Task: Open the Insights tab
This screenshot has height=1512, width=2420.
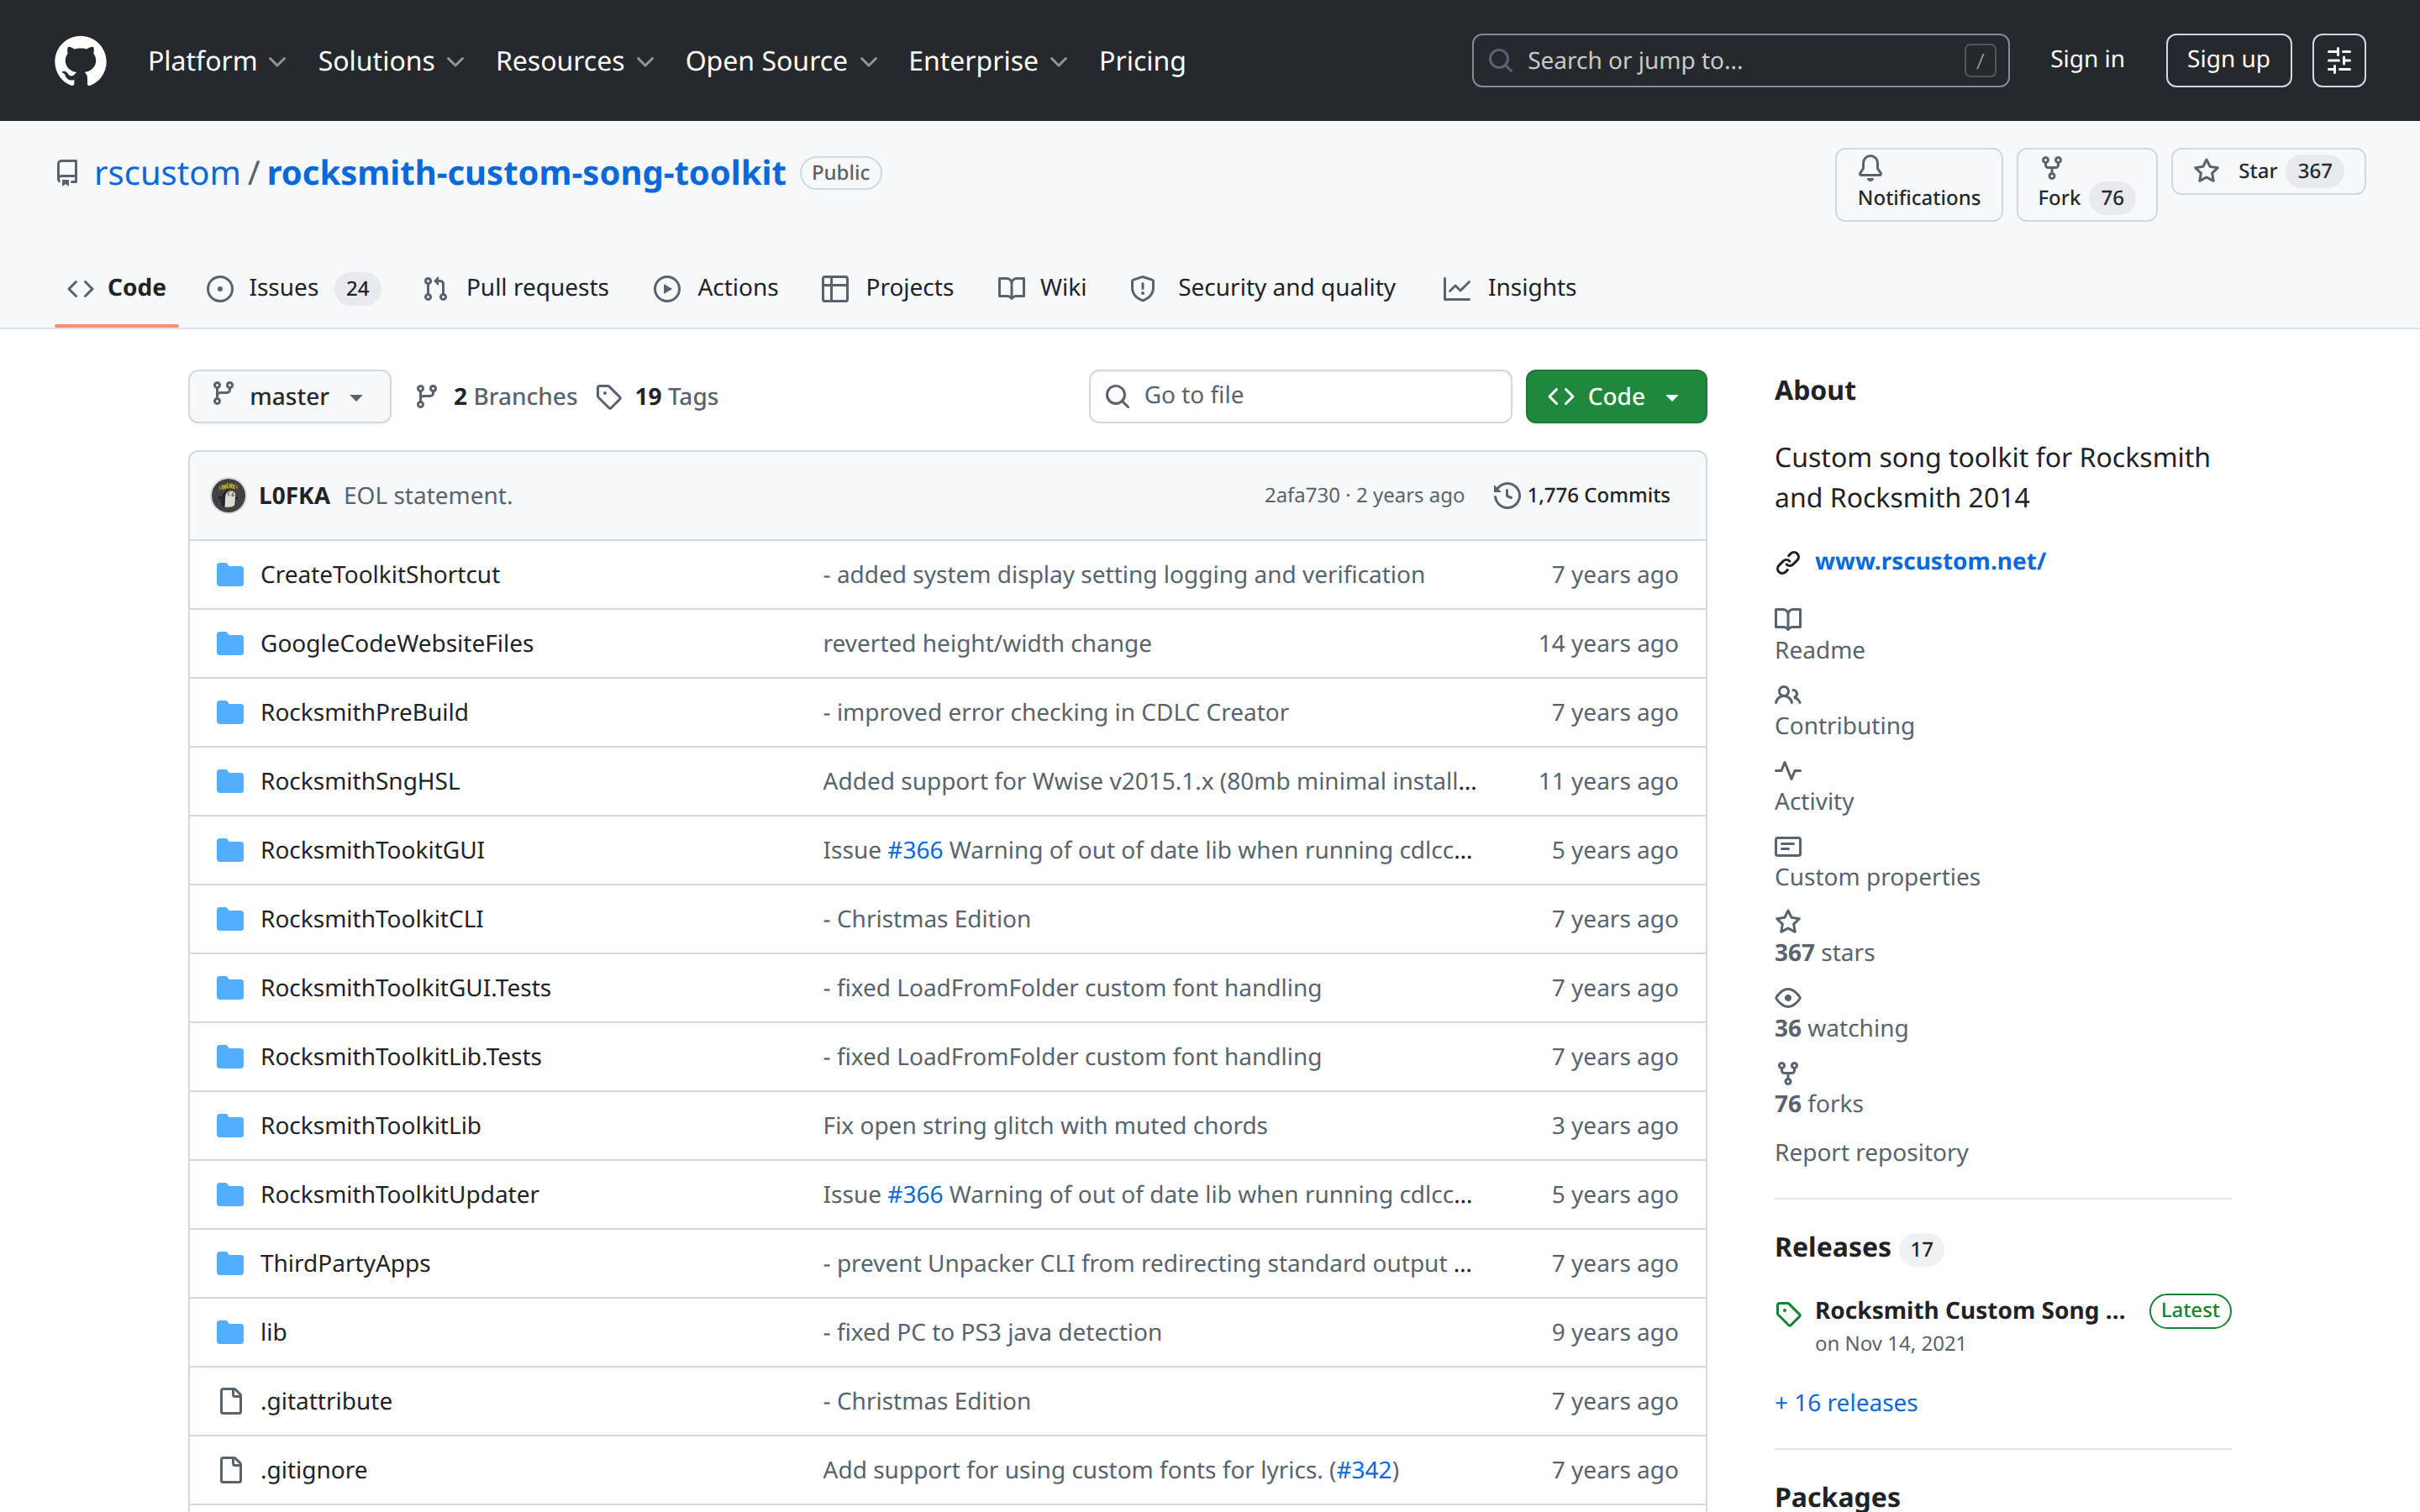Action: (x=1509, y=288)
